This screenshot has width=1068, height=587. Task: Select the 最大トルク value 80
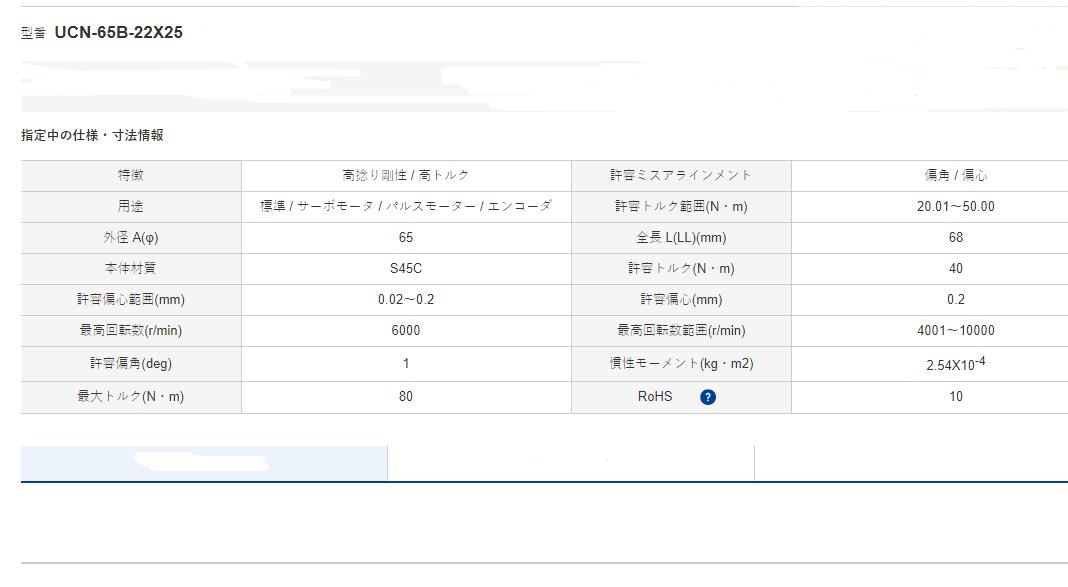click(x=405, y=396)
